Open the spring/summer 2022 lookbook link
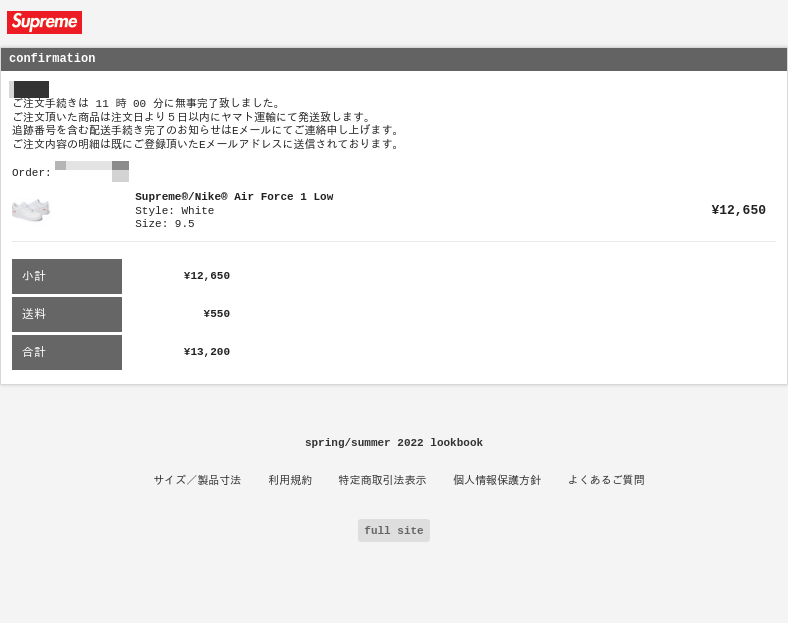Viewport: 788px width, 623px height. click(393, 443)
